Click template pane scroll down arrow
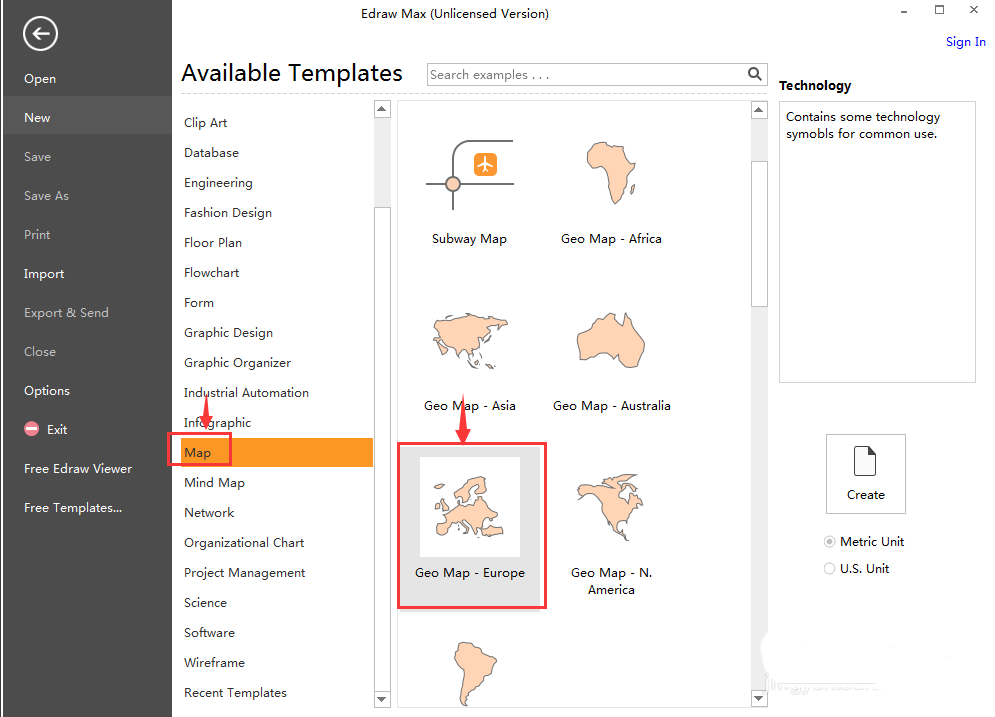Viewport: 995px width, 717px height. coord(759,699)
